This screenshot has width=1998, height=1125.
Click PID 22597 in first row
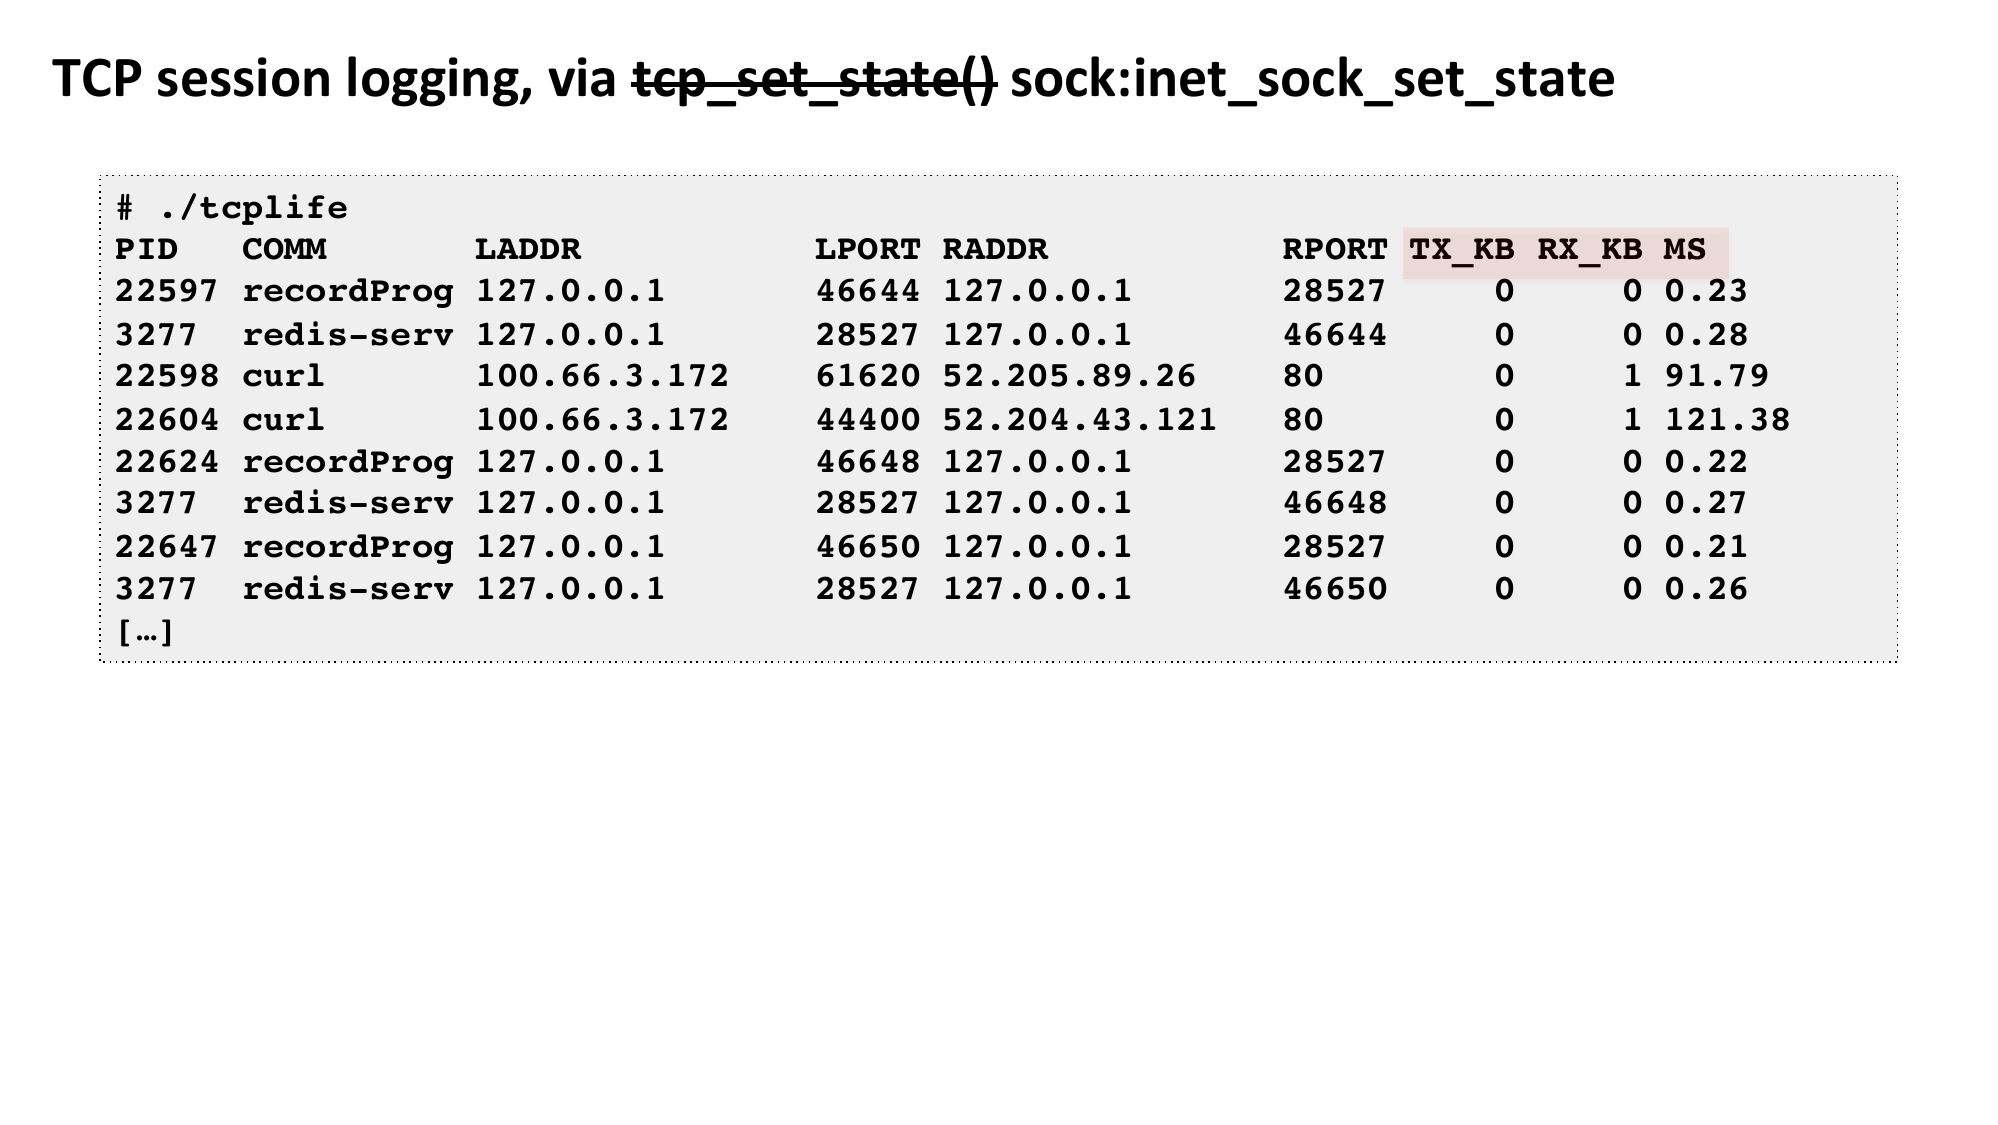coord(166,291)
